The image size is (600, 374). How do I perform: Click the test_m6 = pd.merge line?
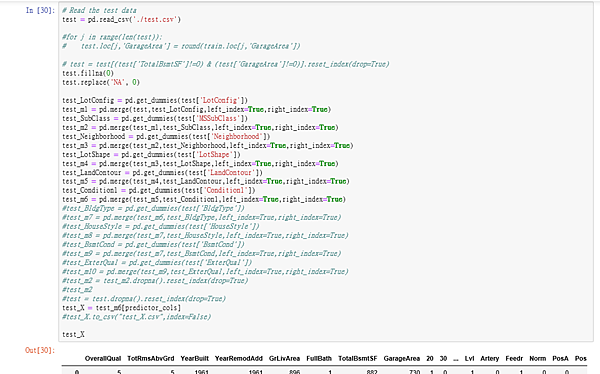pyautogui.click(x=204, y=199)
